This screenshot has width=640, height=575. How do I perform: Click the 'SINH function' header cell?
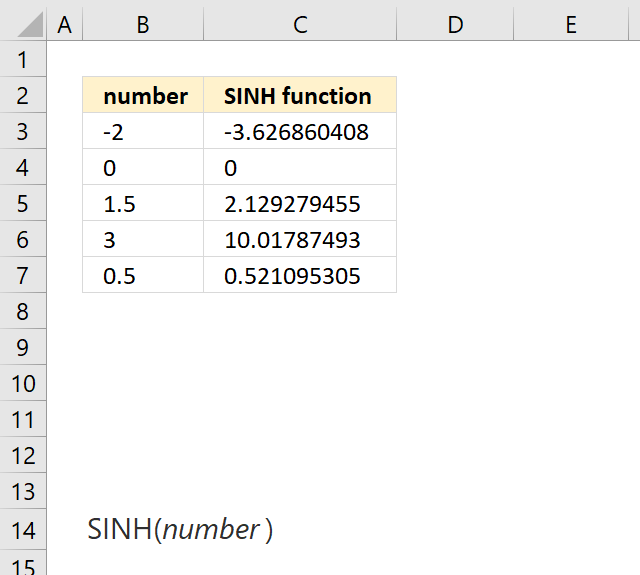300,95
